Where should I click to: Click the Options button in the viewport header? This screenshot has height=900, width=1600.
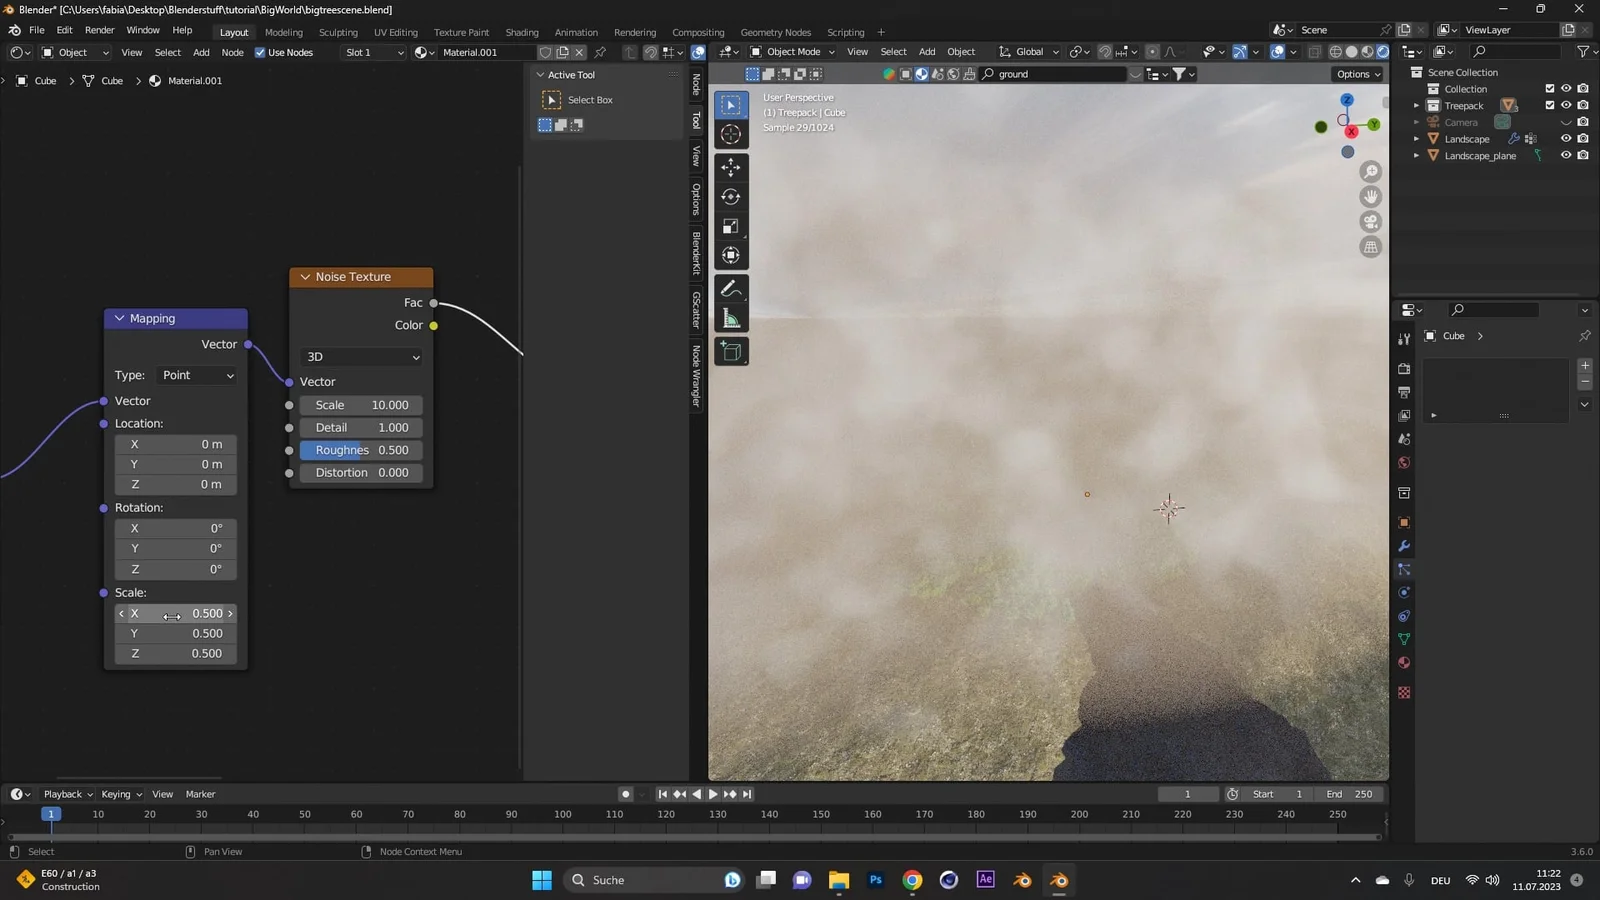1356,73
